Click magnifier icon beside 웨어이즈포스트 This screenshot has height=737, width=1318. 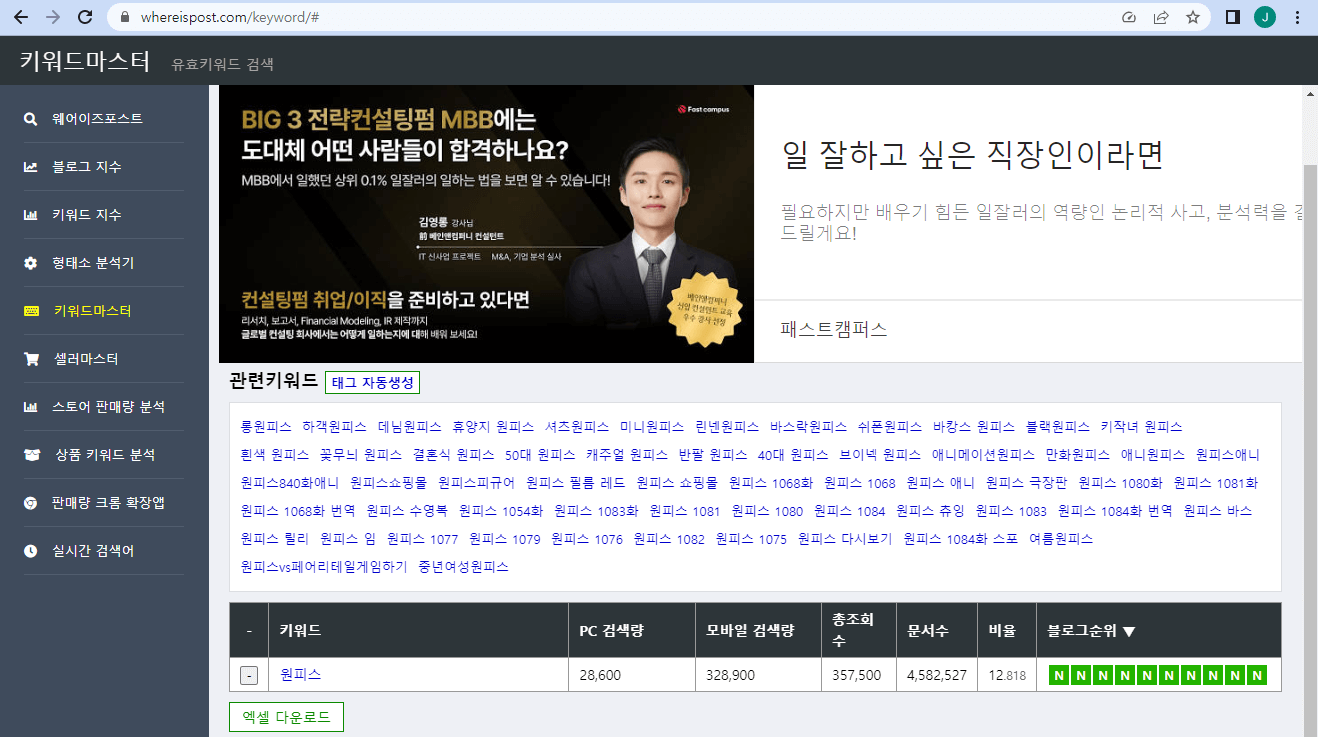[x=31, y=119]
